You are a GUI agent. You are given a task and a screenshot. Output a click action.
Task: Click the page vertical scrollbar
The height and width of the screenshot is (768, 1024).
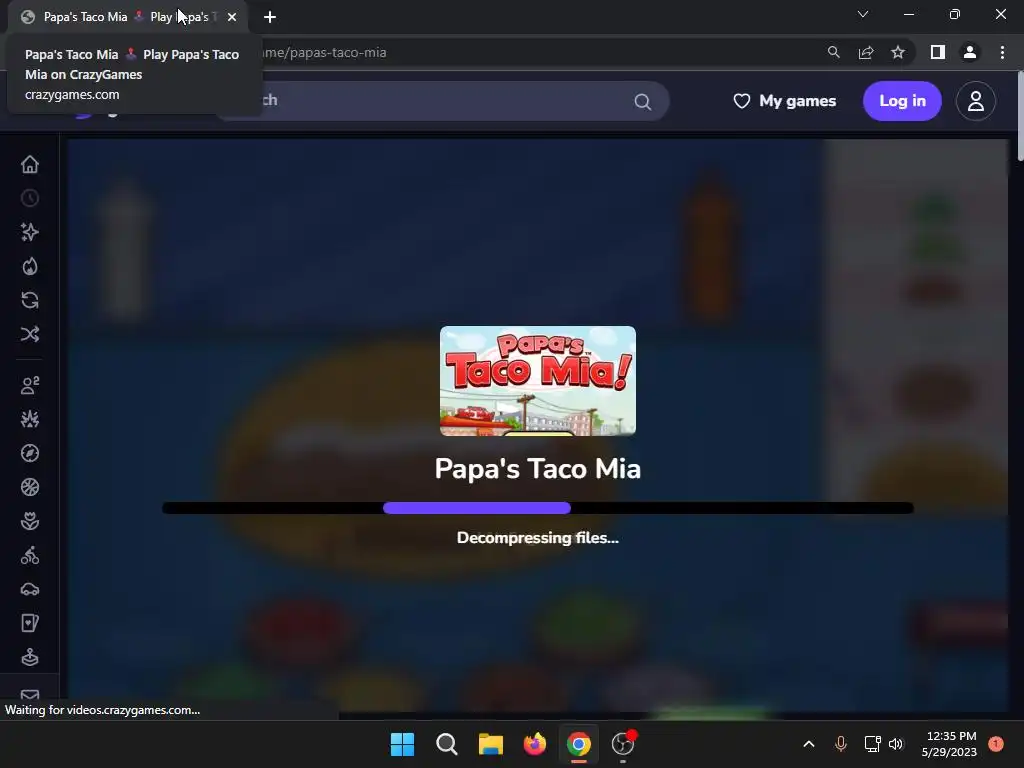(1020, 116)
